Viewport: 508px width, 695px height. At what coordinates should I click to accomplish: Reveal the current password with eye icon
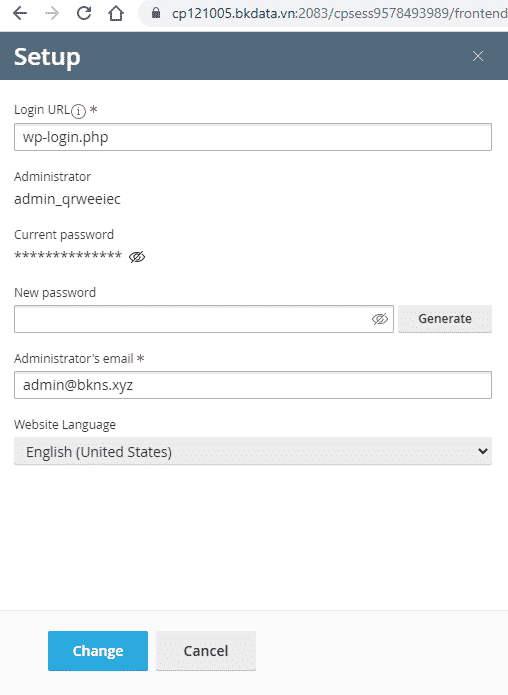click(x=137, y=257)
